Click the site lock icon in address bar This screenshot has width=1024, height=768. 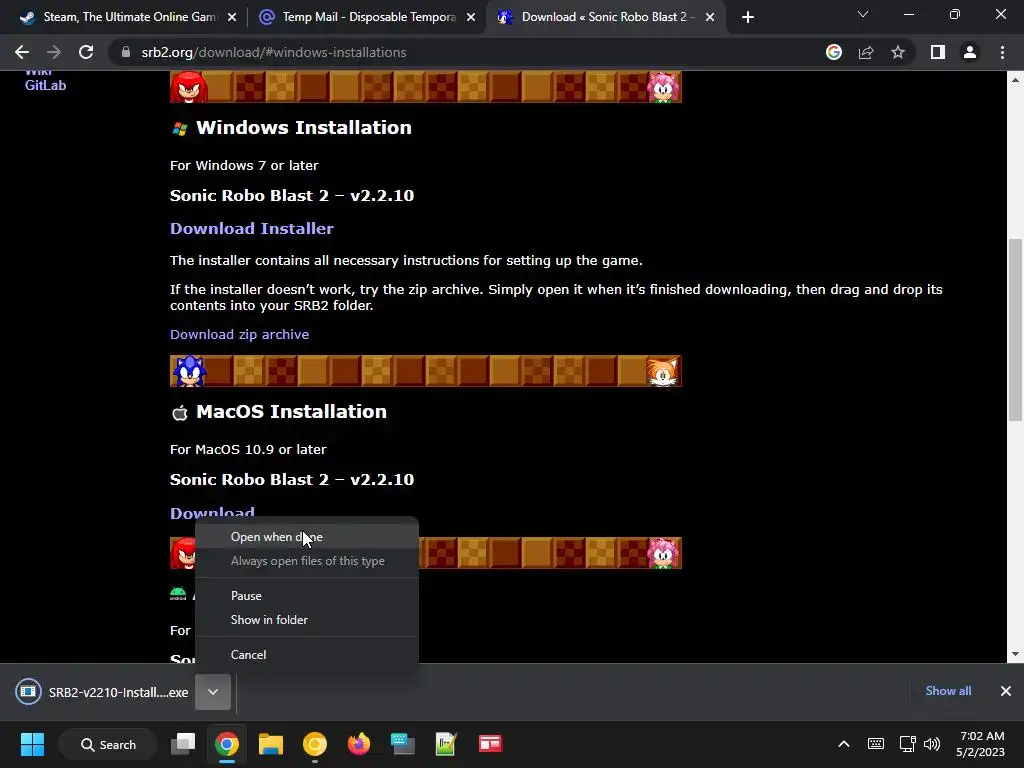125,52
